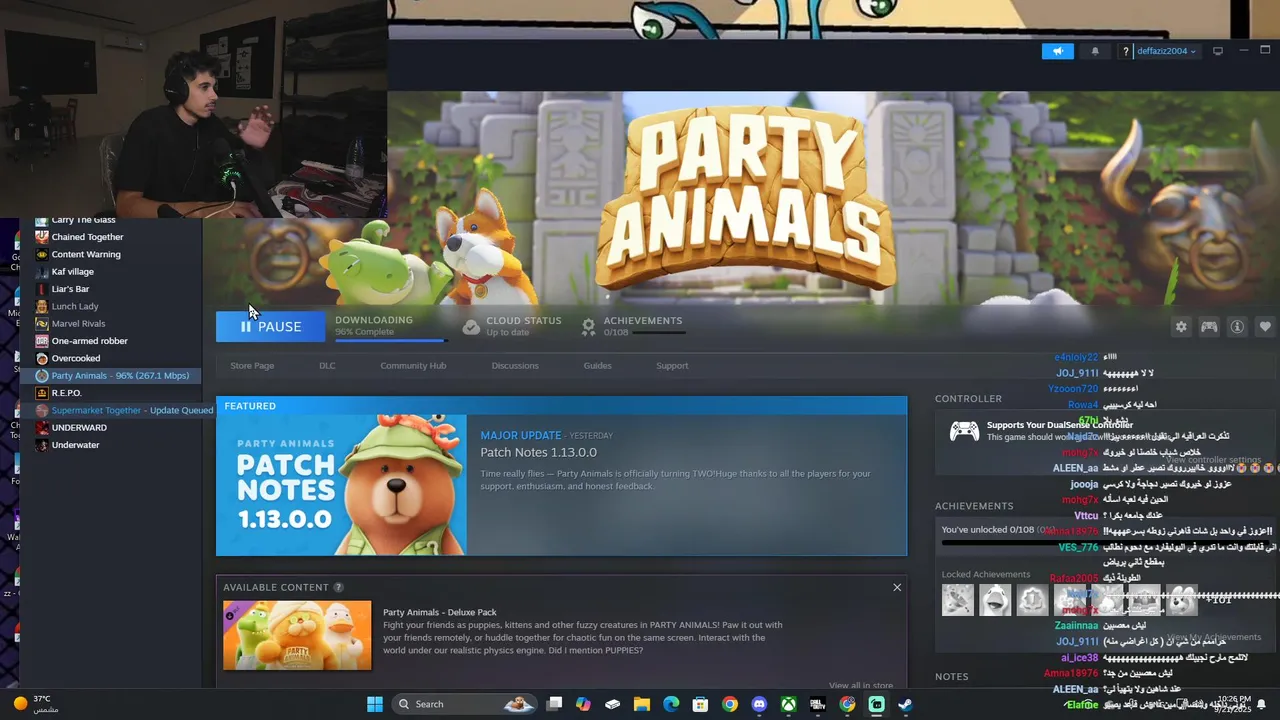Open Copilot from taskbar
Viewport: 1280px width, 720px height.
584,704
